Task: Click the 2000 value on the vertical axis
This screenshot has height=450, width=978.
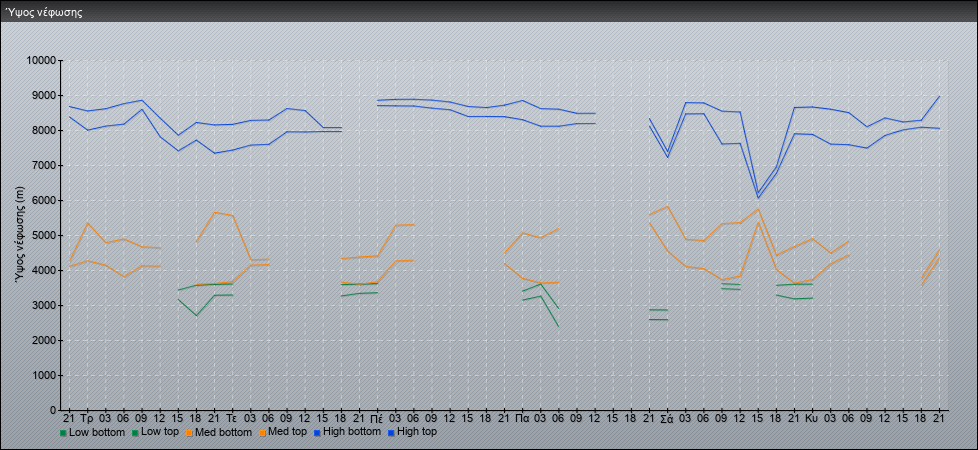Action: pyautogui.click(x=44, y=340)
